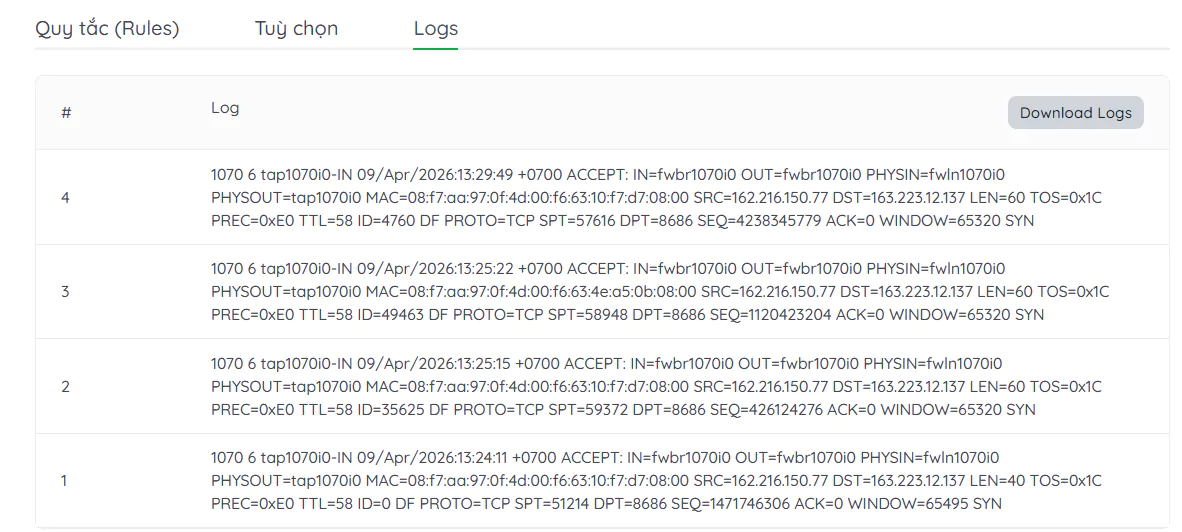Screen dimensions: 1182x532
Task: Click the Log column header
Action: pyautogui.click(x=225, y=108)
